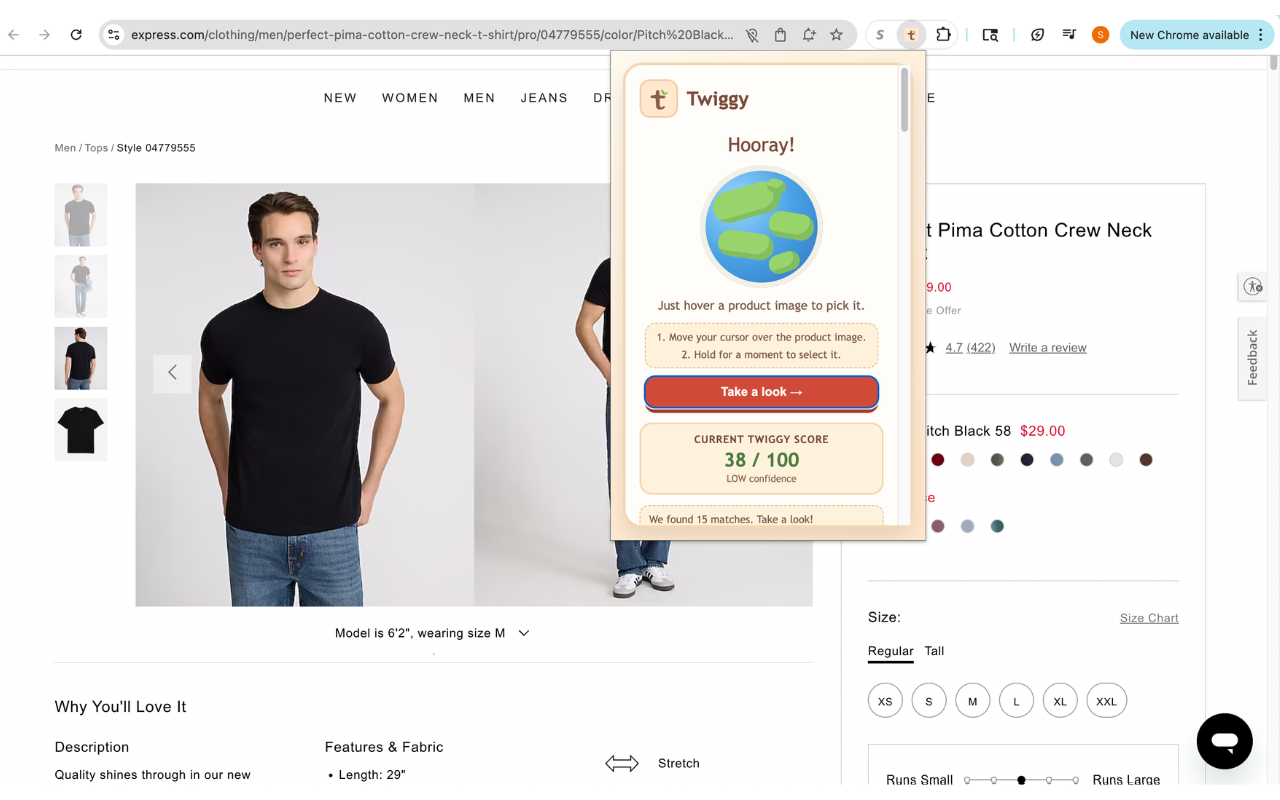Reload the Express product page
The image size is (1280, 800).
[x=76, y=33]
